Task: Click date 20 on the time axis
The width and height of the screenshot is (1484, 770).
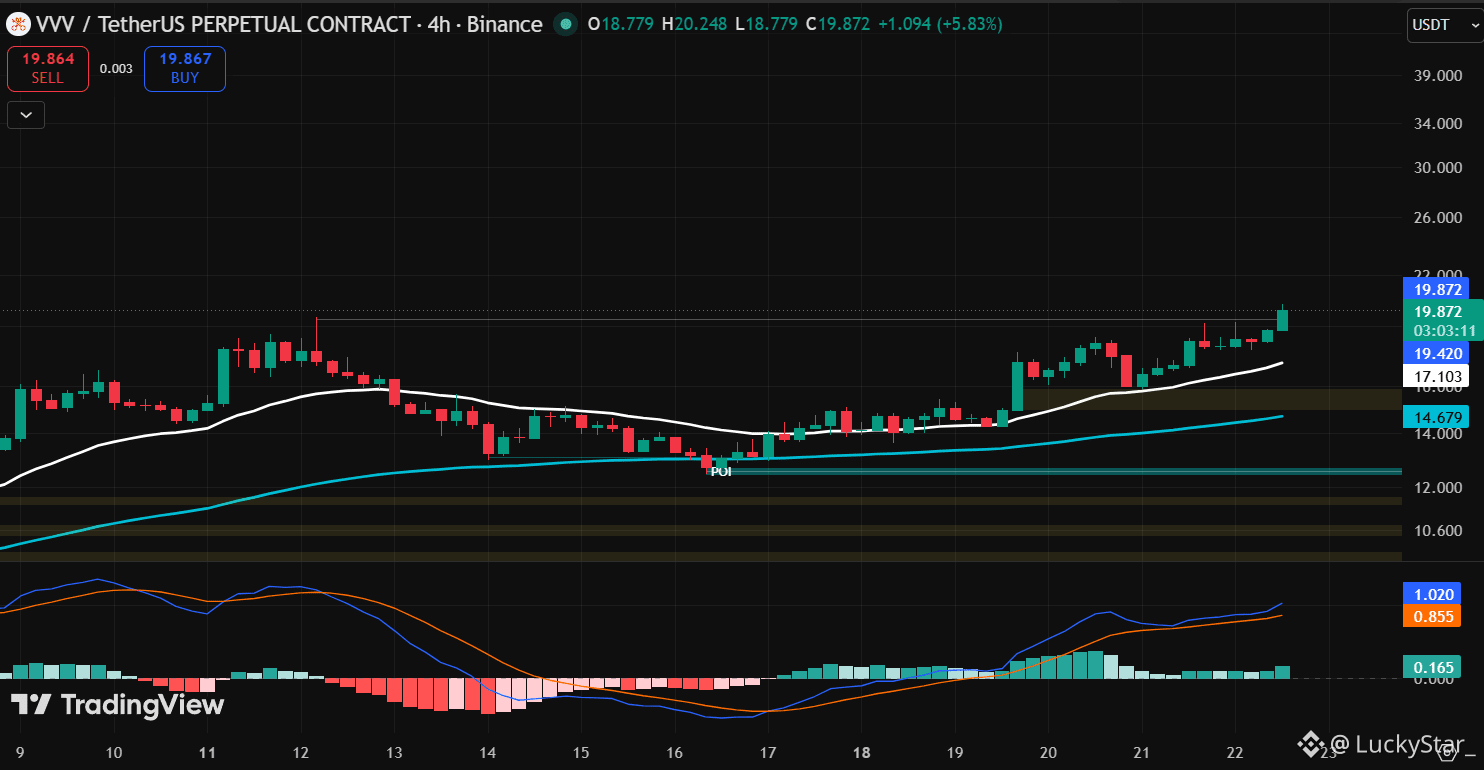Action: pos(1049,754)
